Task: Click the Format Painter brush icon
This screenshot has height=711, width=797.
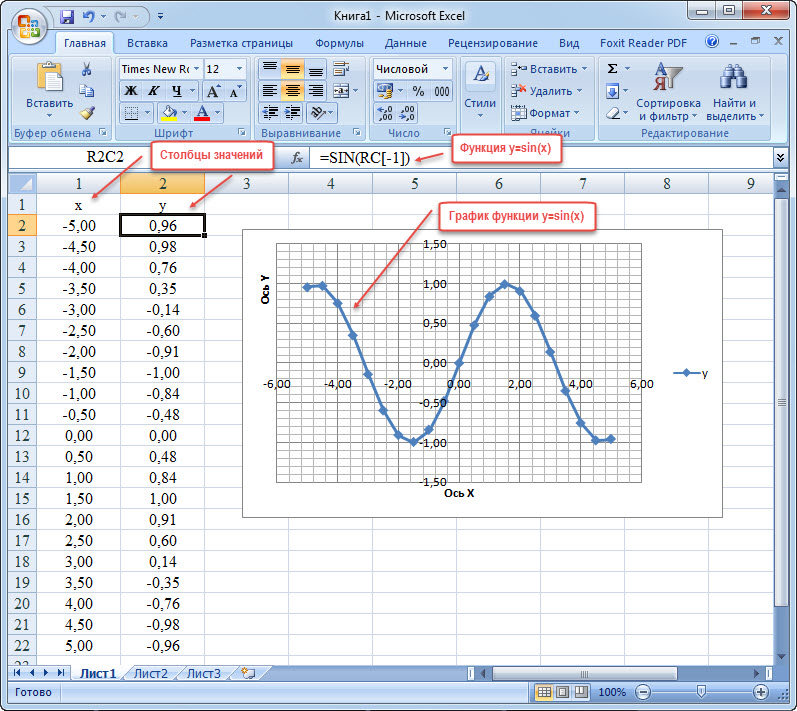Action: pos(87,112)
